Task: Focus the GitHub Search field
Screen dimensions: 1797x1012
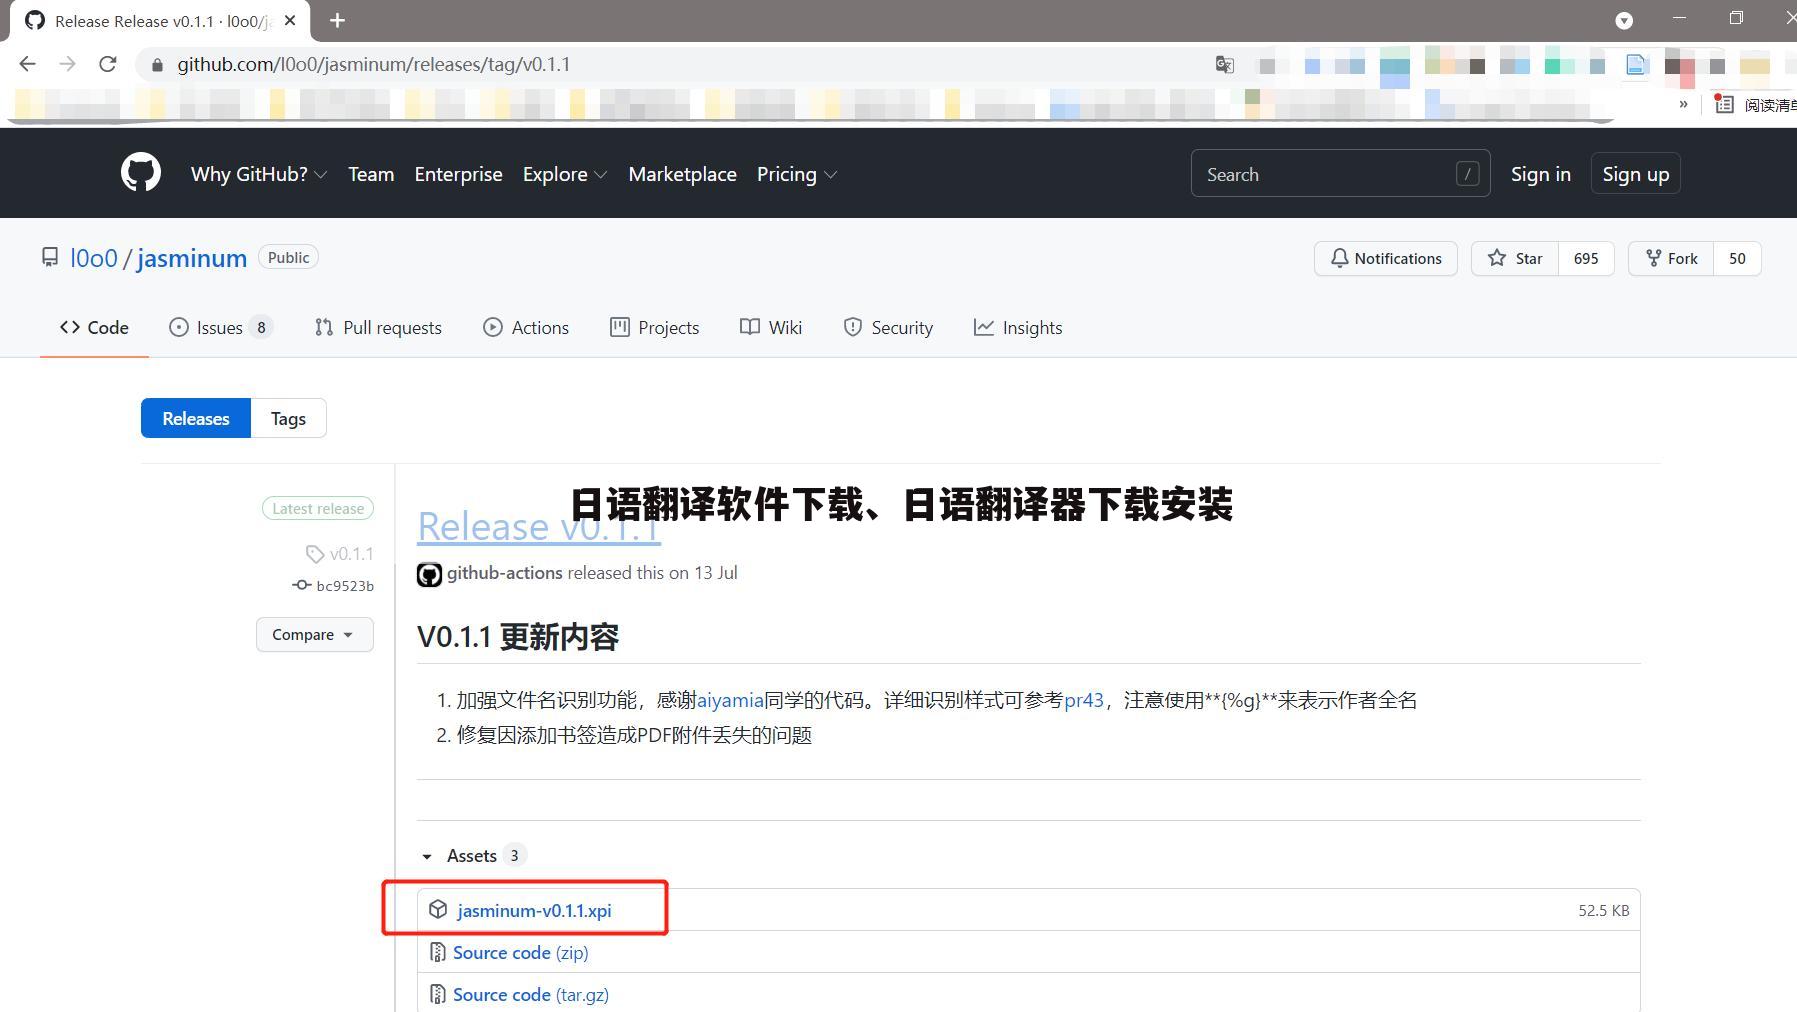Action: pos(1340,174)
